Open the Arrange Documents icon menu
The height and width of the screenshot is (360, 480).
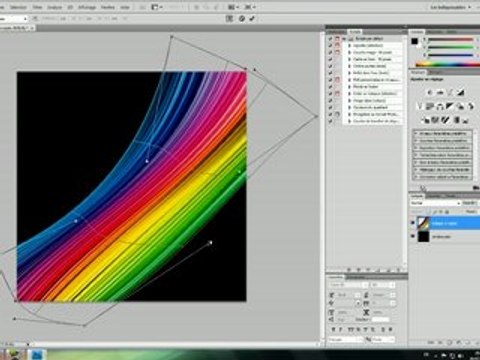(233, 7)
